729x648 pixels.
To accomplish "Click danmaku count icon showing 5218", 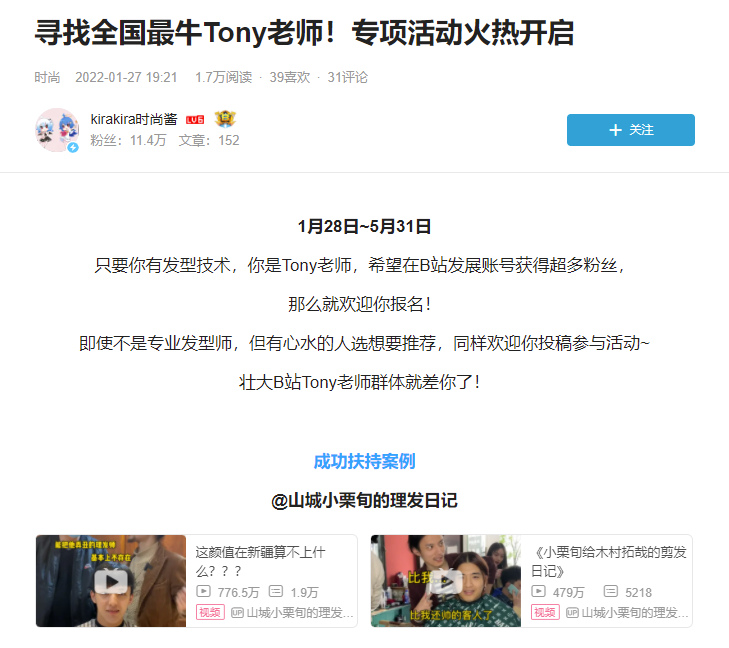I will pos(610,591).
